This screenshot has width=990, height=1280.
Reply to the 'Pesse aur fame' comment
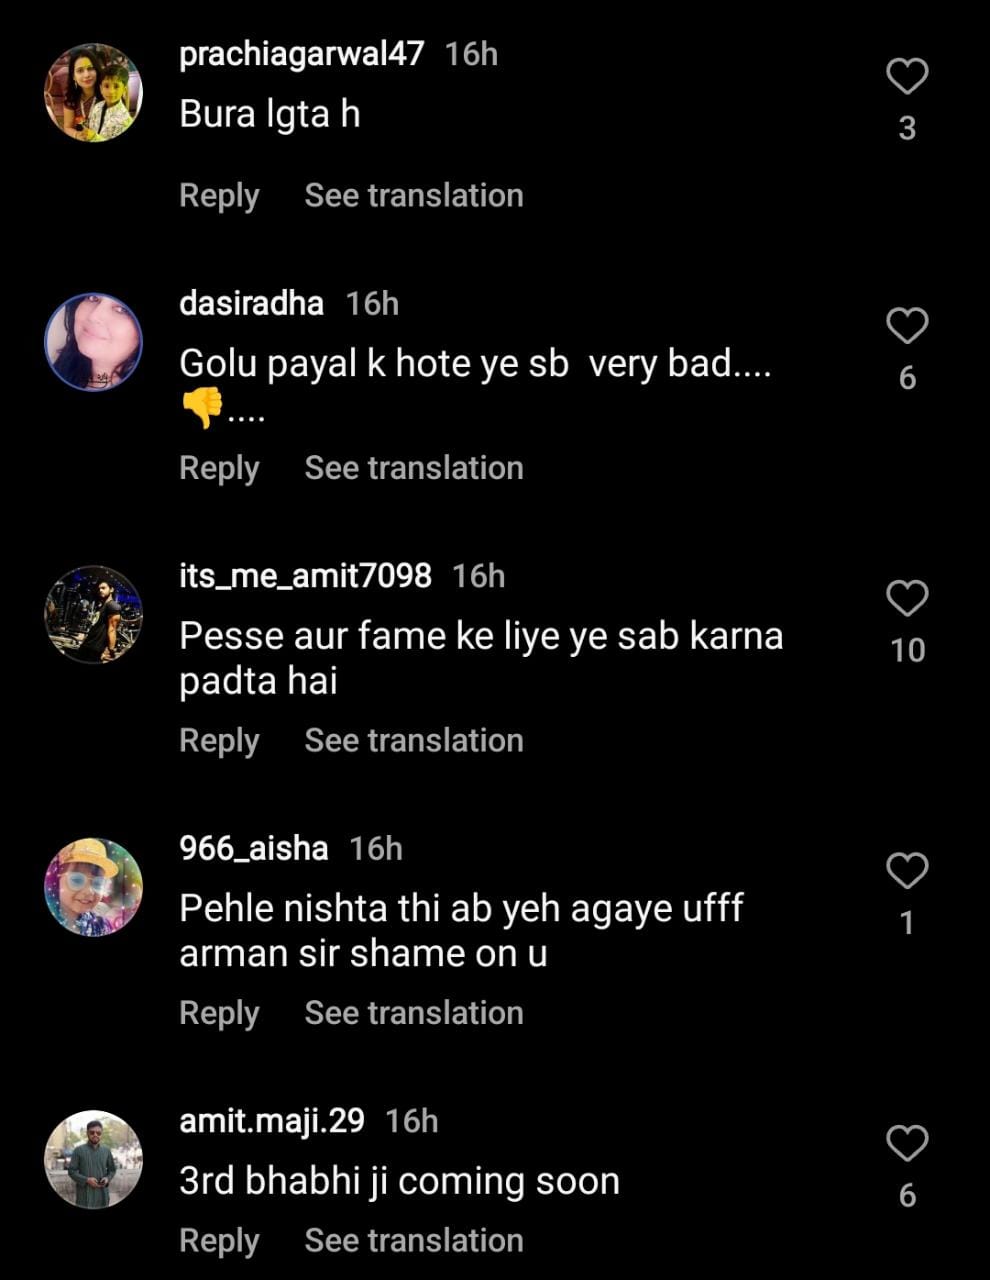(x=219, y=740)
